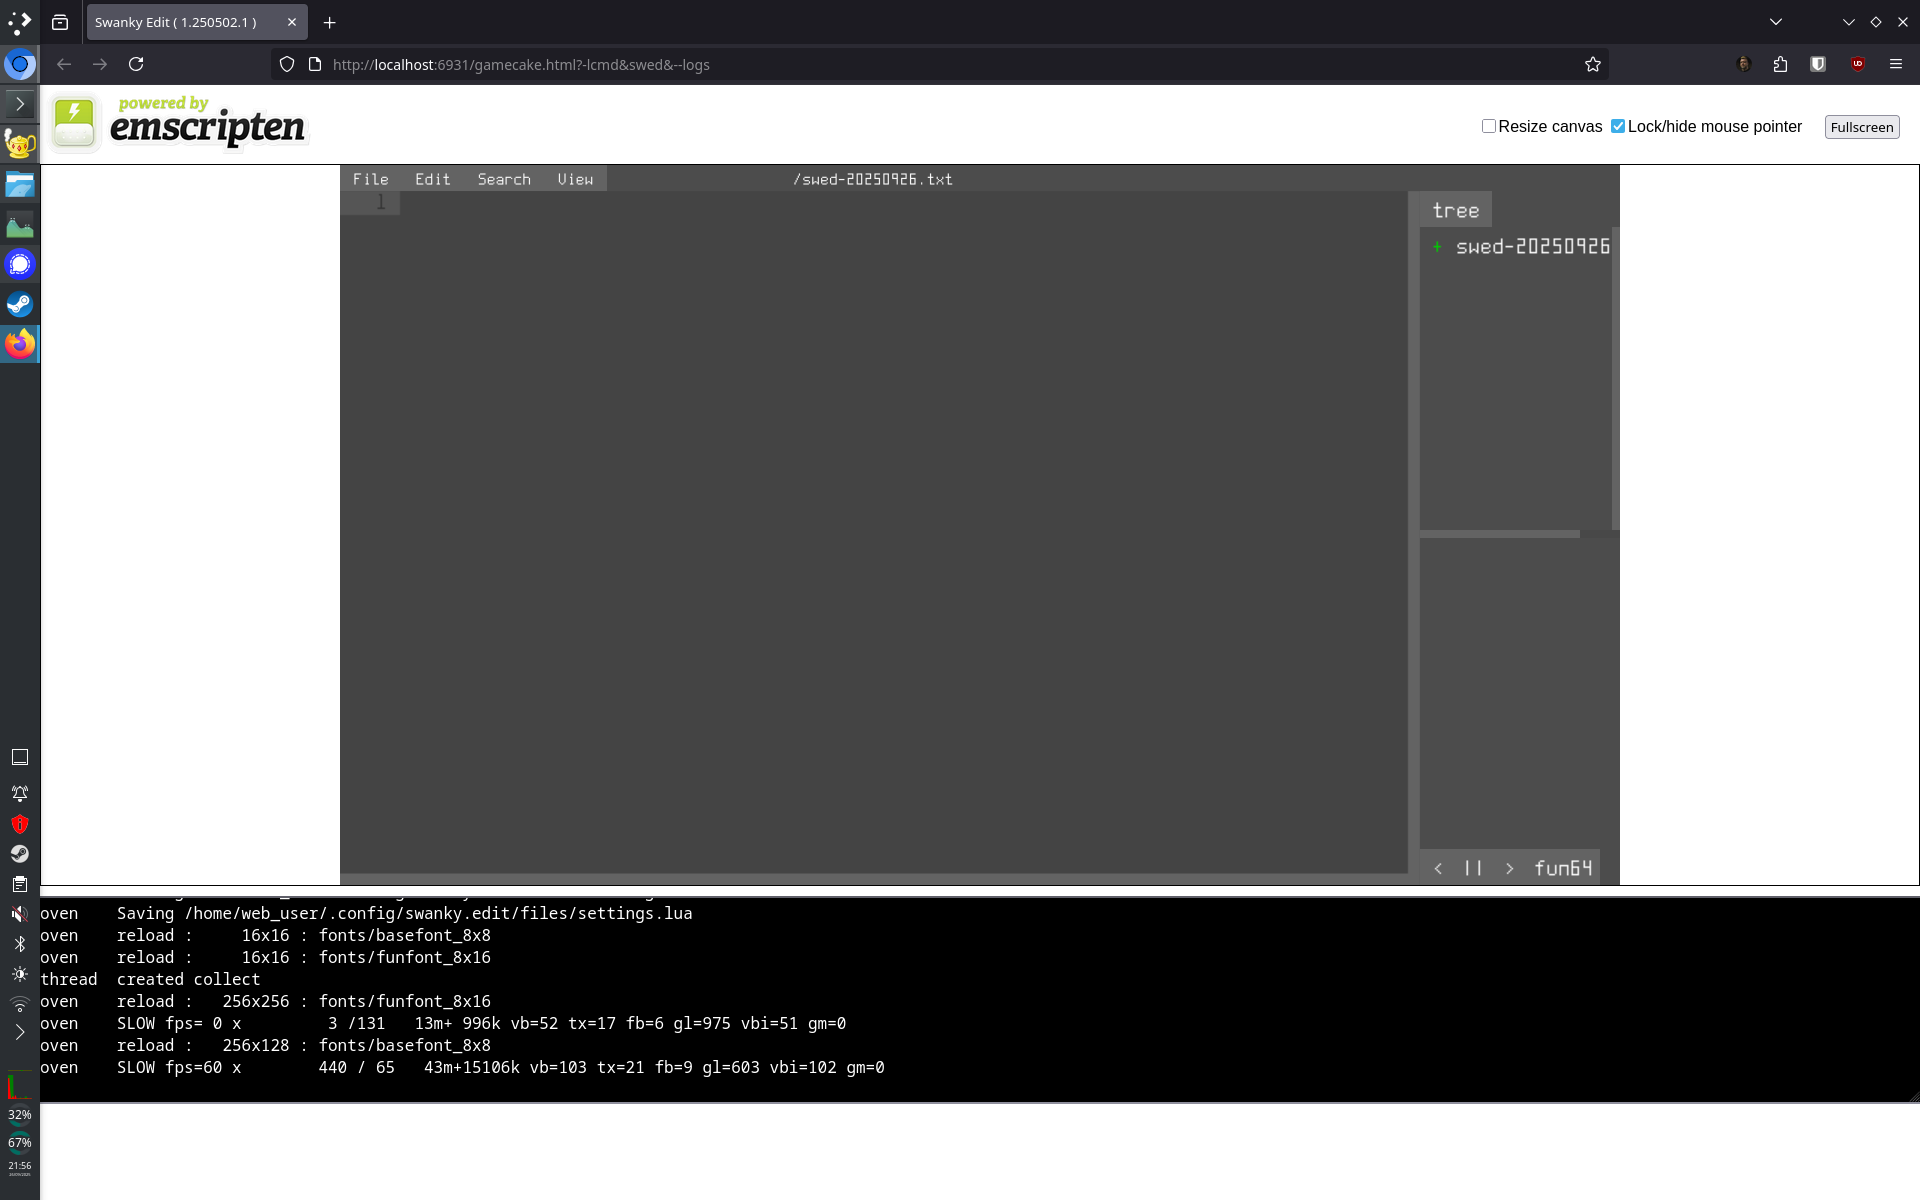Click the browser reload icon
The image size is (1920, 1200).
point(136,64)
